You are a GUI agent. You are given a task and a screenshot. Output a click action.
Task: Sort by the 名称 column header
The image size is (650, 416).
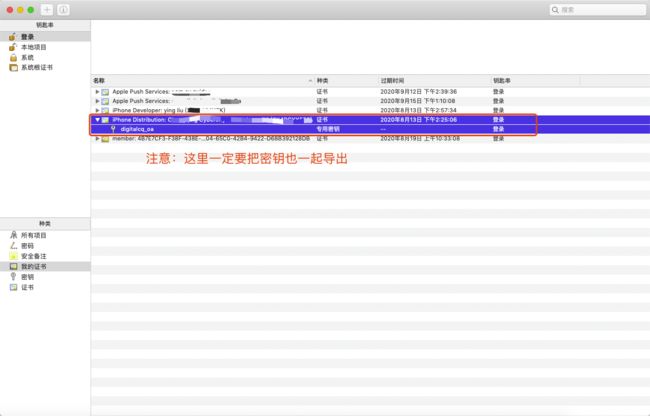click(x=203, y=80)
